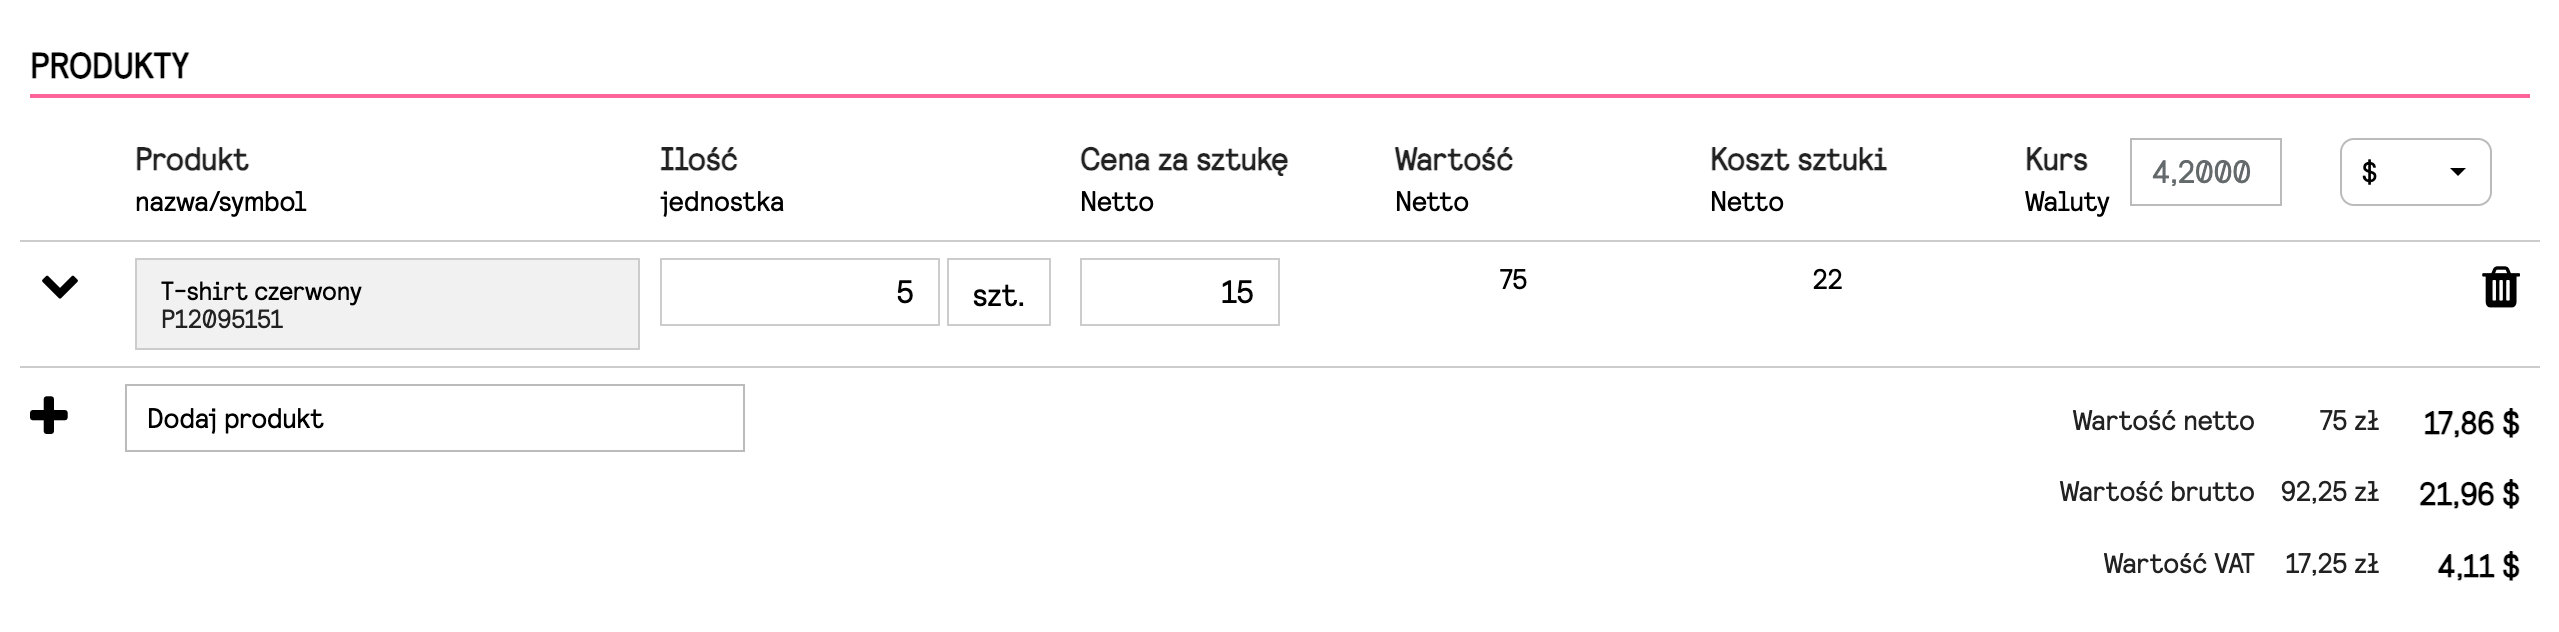Select the quantity field showing 5
2559x632 pixels.
pos(799,292)
